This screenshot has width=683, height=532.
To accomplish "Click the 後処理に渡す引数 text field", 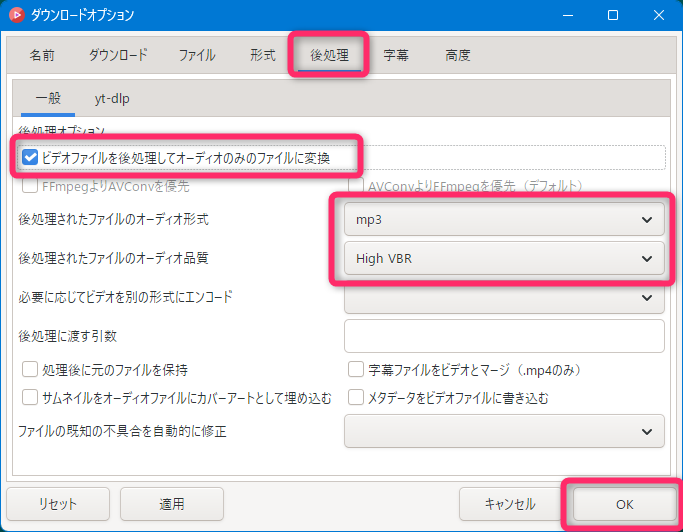I will 504,336.
